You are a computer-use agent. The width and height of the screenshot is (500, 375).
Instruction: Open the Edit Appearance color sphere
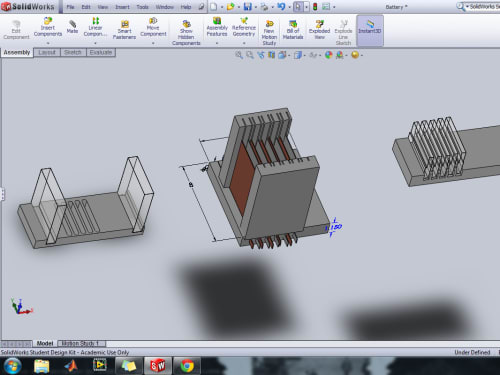329,55
